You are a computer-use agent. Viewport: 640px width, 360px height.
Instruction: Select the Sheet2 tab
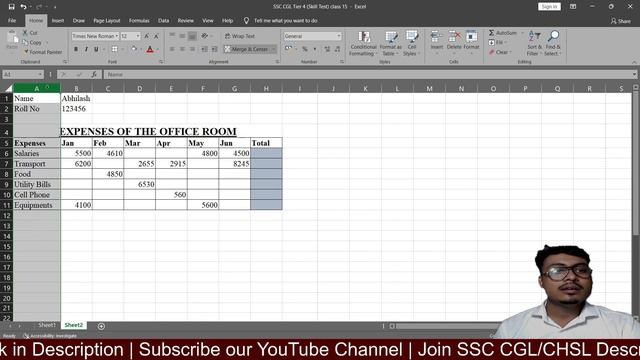pyautogui.click(x=73, y=325)
